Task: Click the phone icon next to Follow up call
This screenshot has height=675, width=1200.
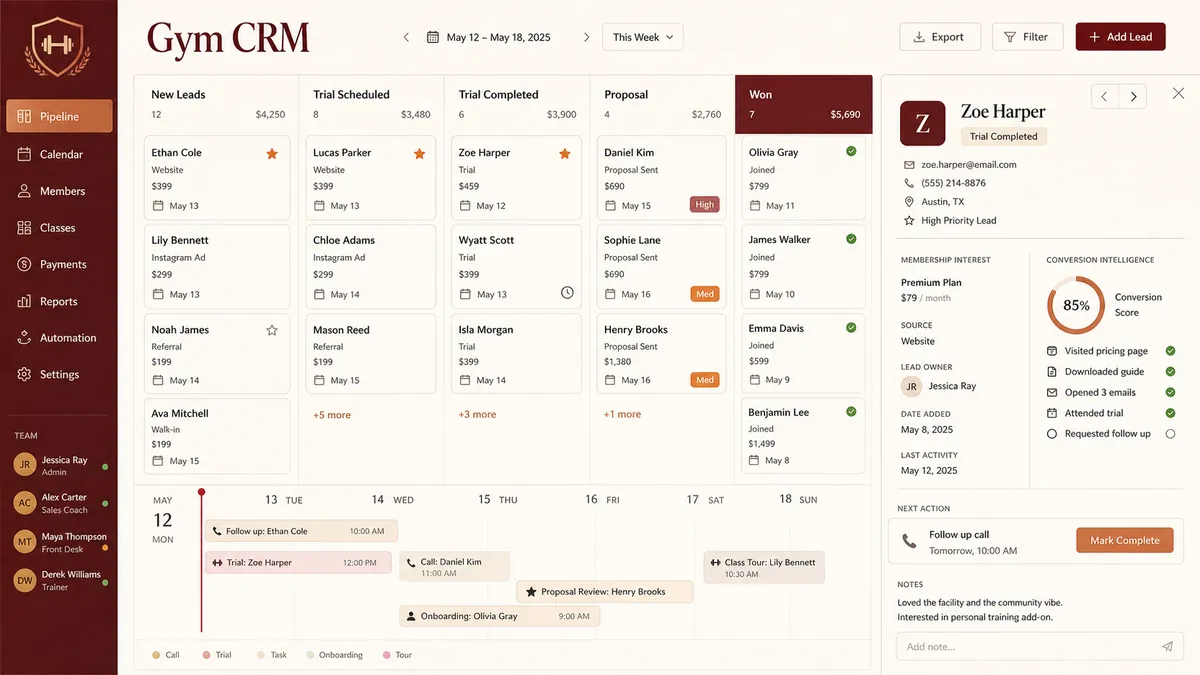Action: 909,541
